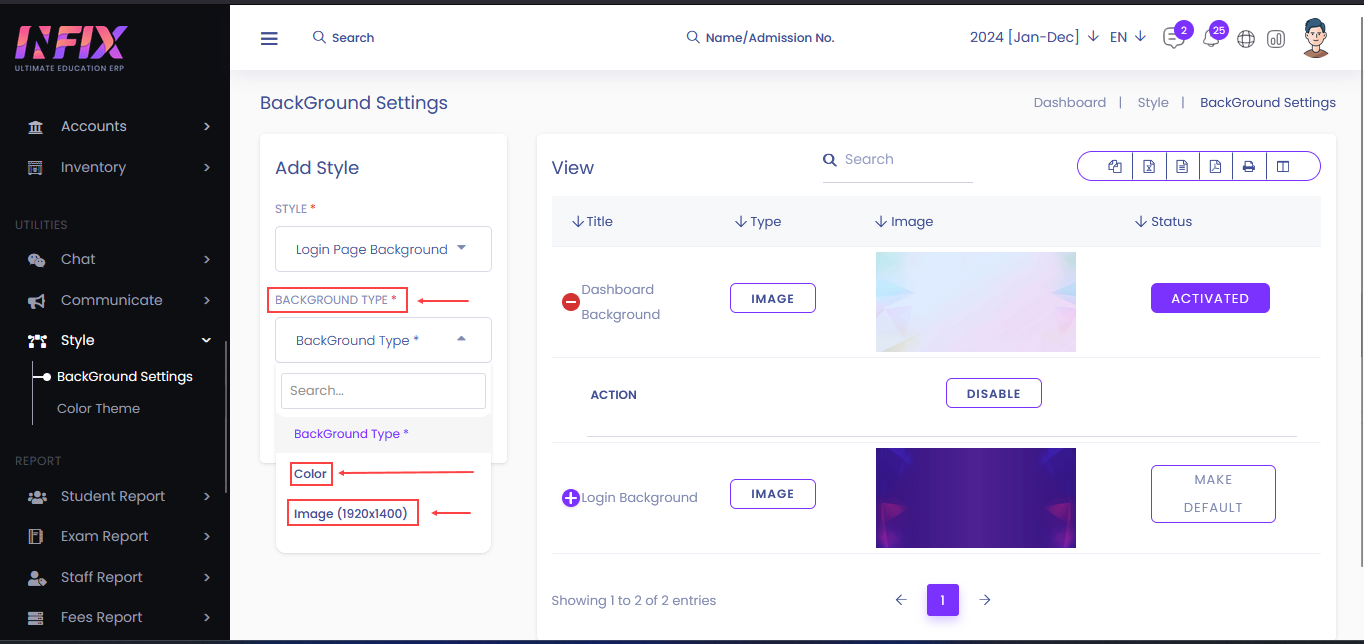Go to page 1 of the table
The height and width of the screenshot is (644, 1364).
pos(943,600)
